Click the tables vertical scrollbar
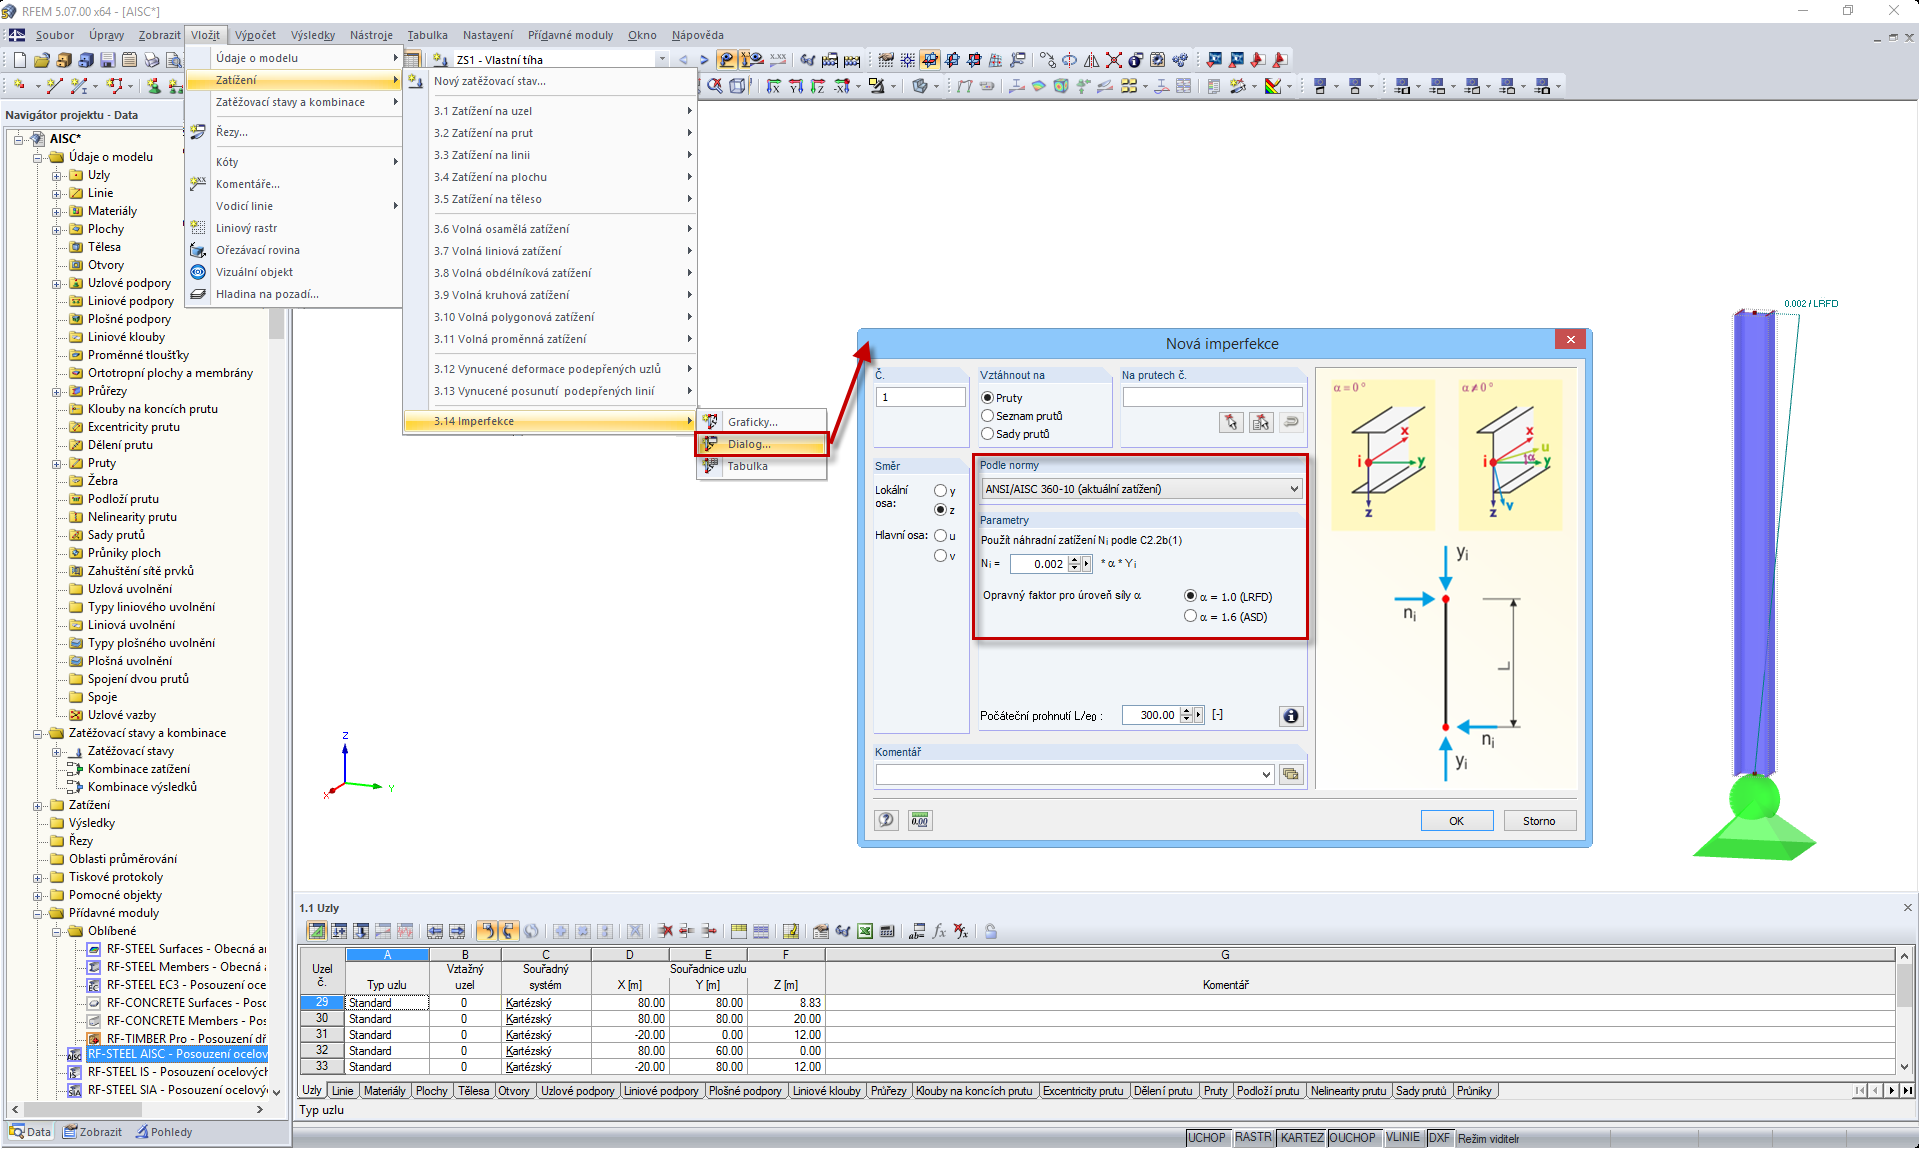Viewport: 1919px width, 1149px height. (x=1904, y=1010)
